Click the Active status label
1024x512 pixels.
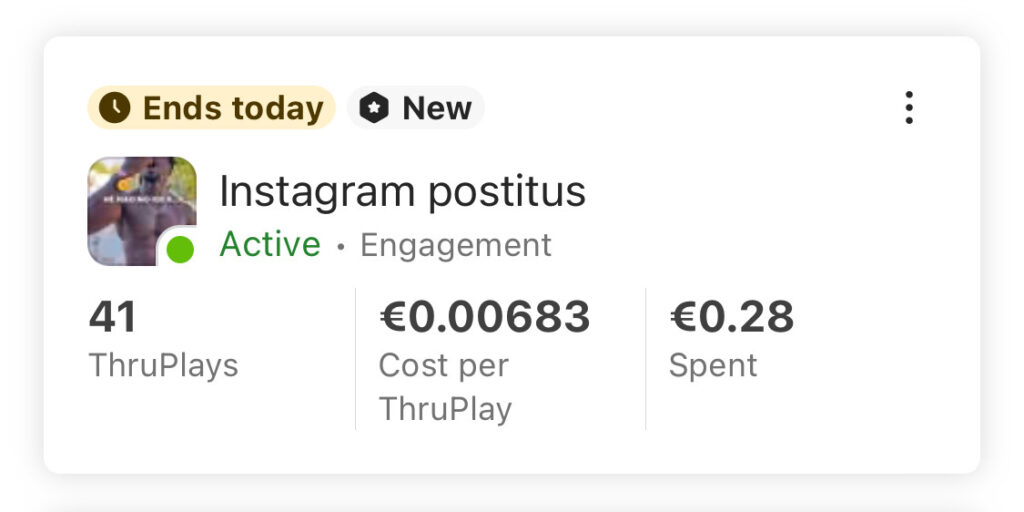(x=270, y=245)
